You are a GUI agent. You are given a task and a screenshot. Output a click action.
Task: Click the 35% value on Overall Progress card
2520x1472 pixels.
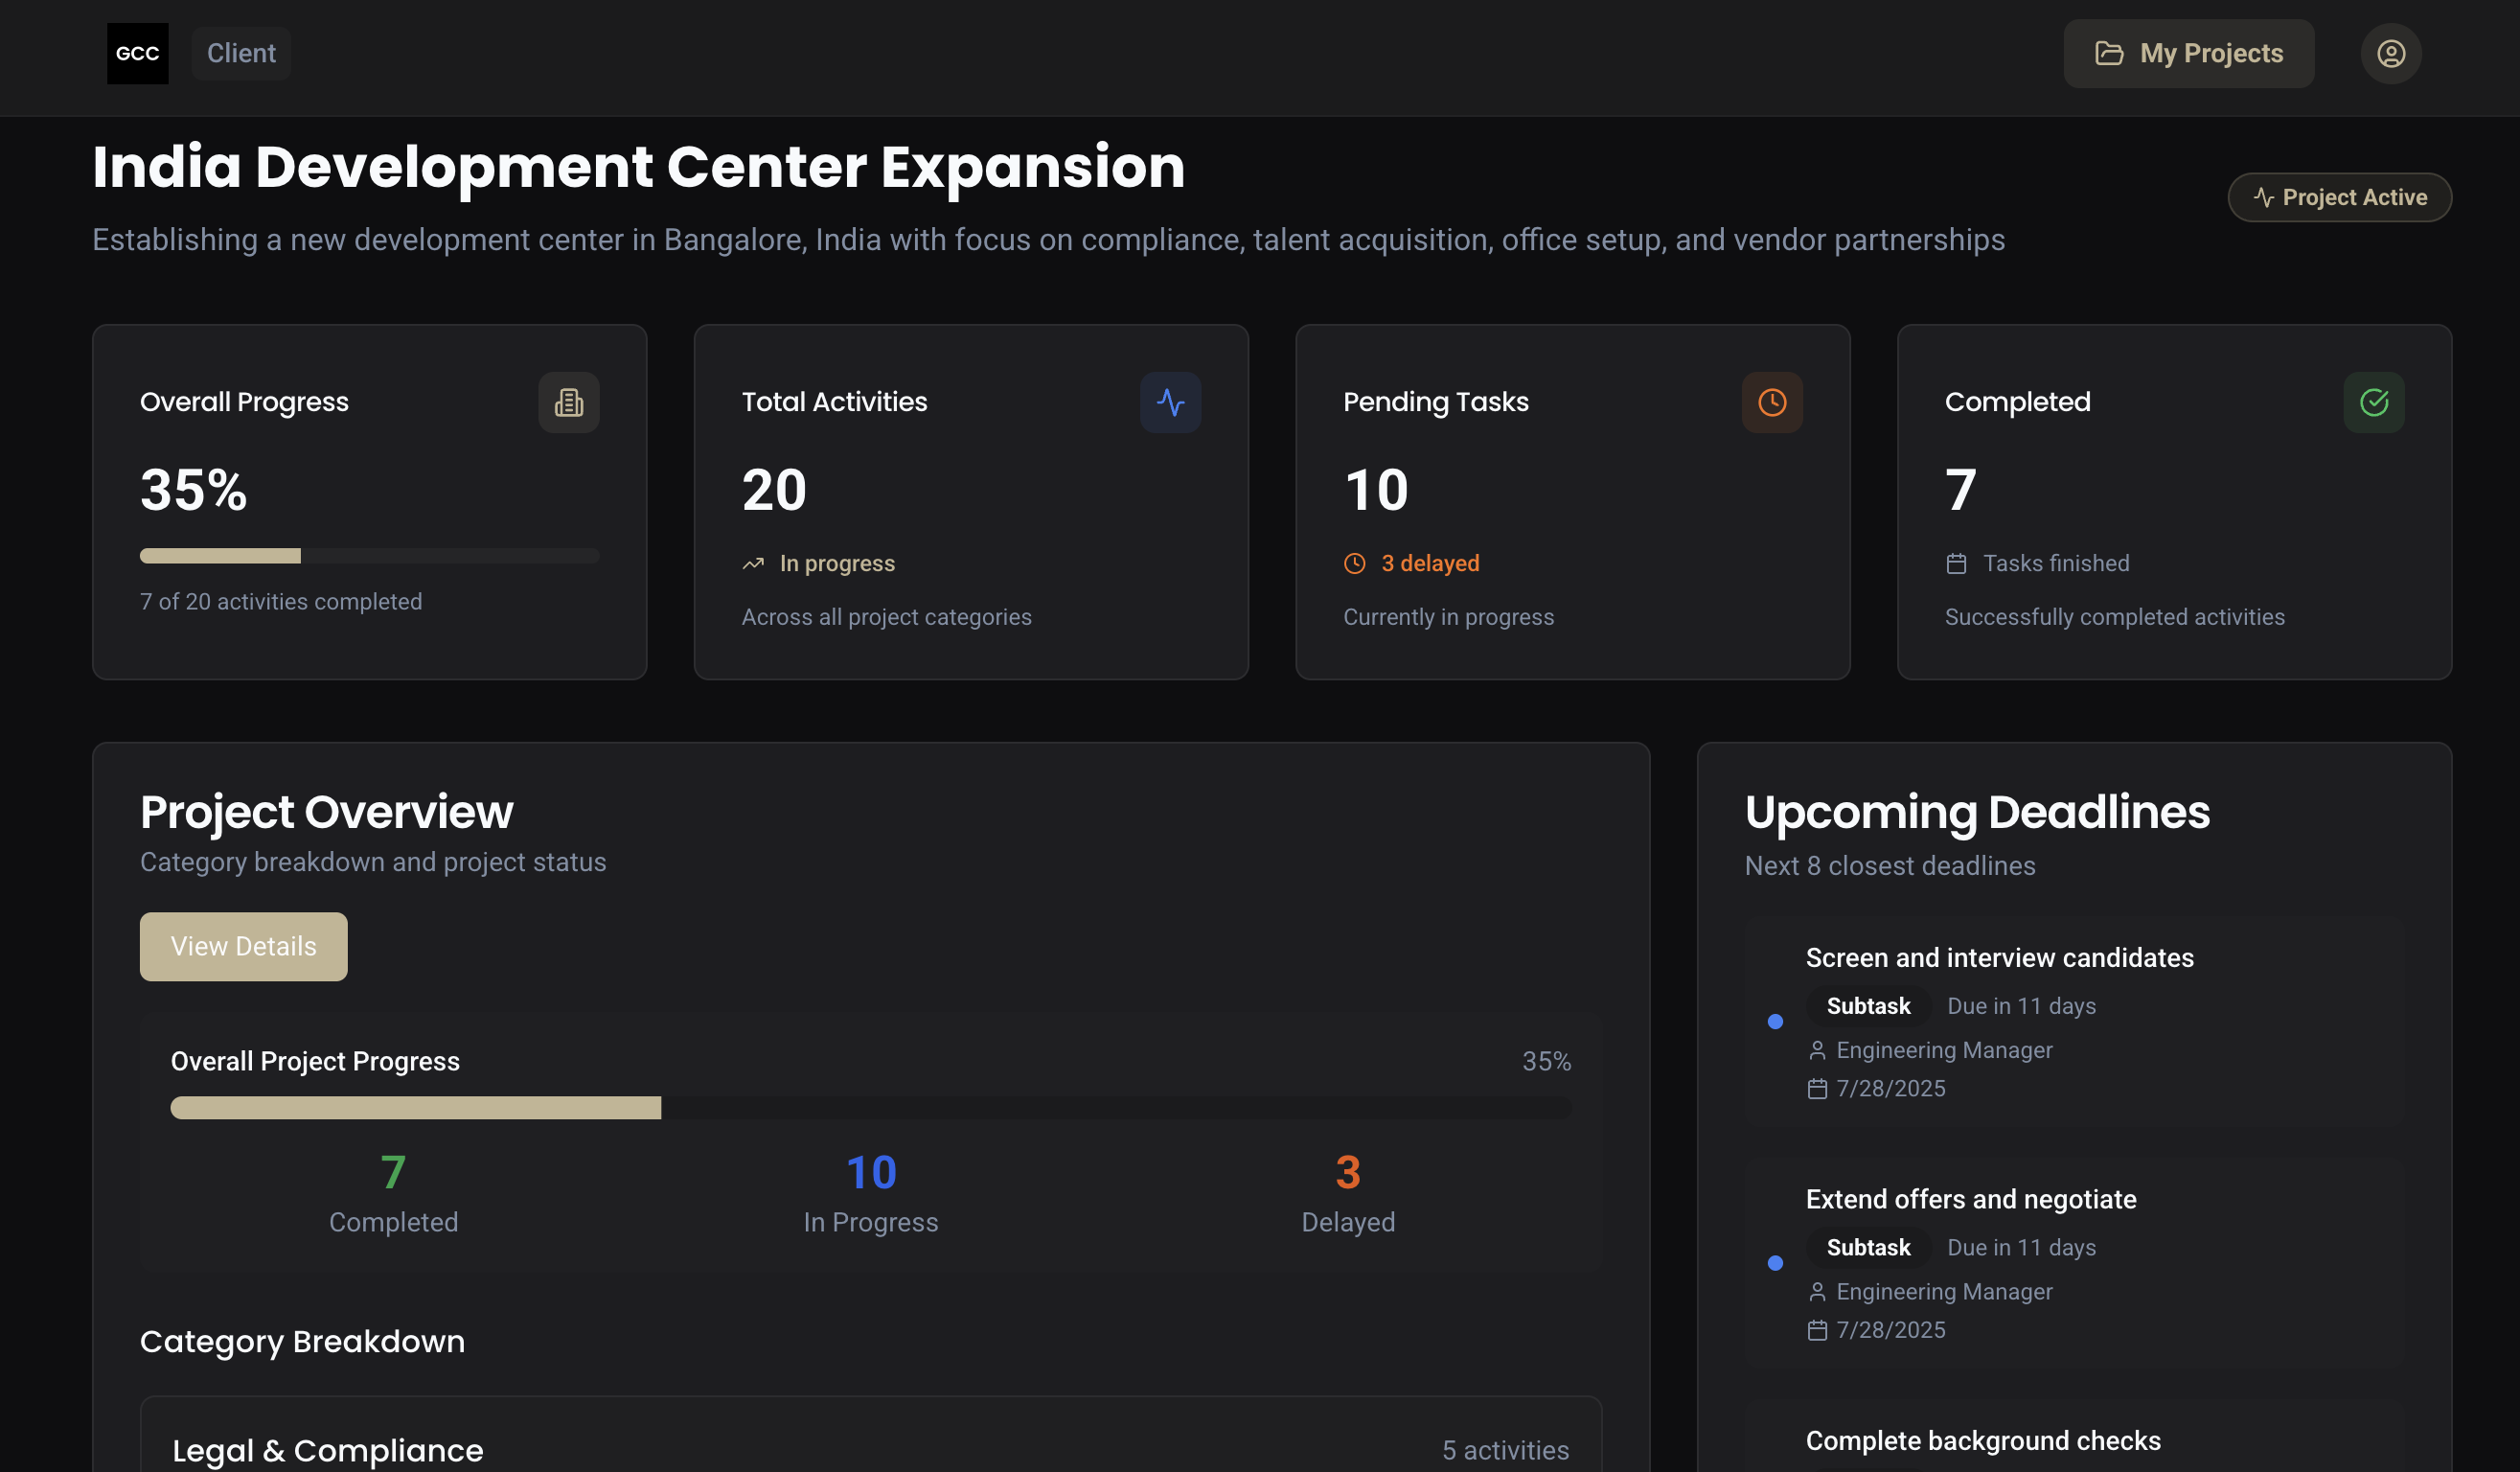[x=193, y=490]
